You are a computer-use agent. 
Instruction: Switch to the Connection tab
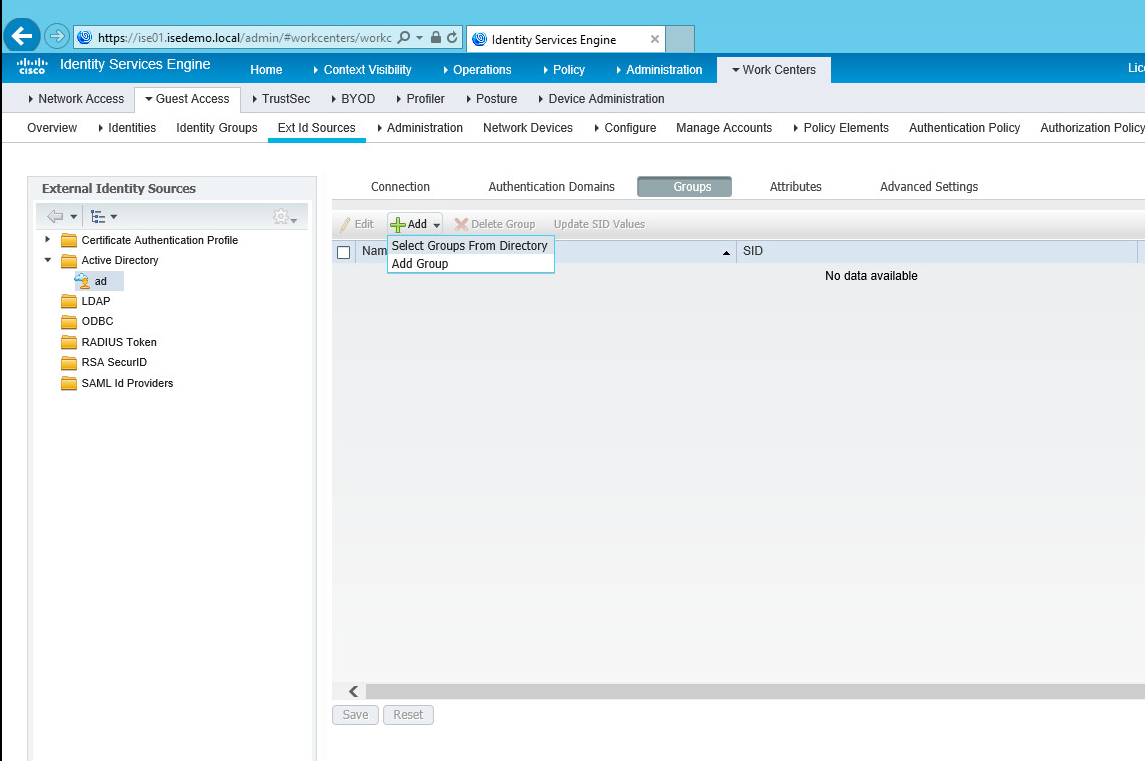(x=400, y=186)
